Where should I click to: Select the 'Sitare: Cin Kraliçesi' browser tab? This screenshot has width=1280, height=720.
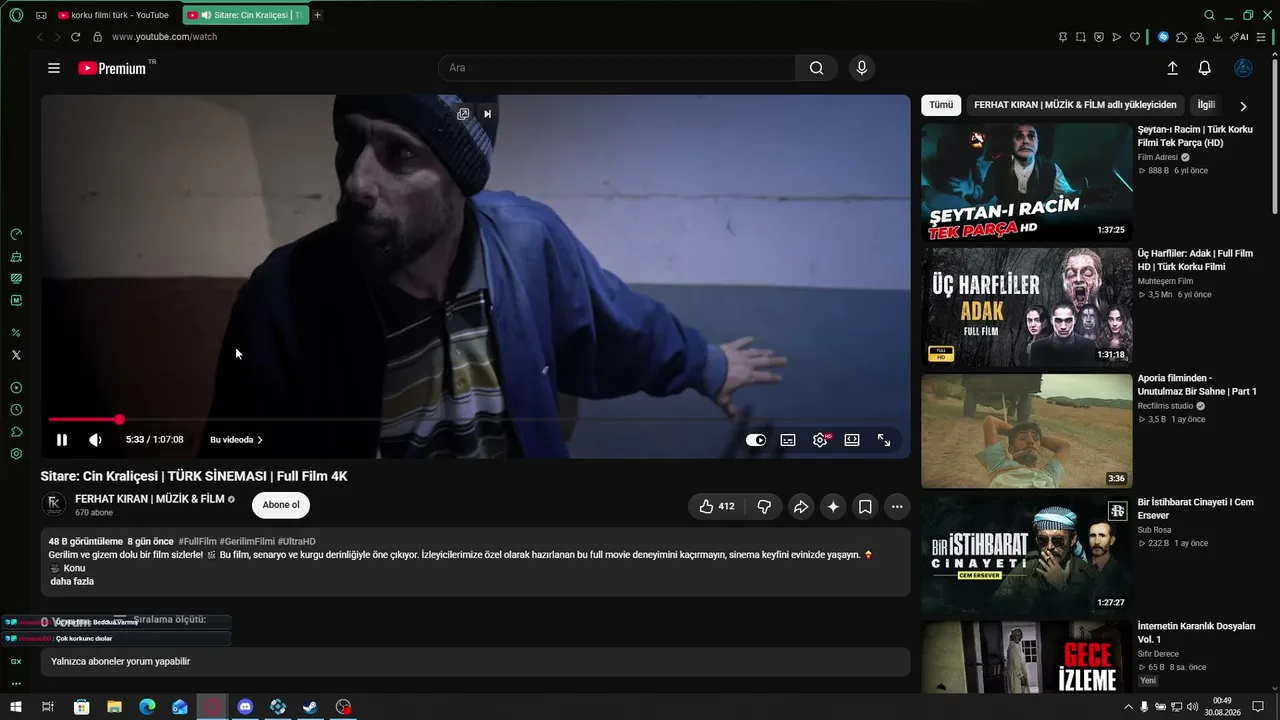point(246,15)
